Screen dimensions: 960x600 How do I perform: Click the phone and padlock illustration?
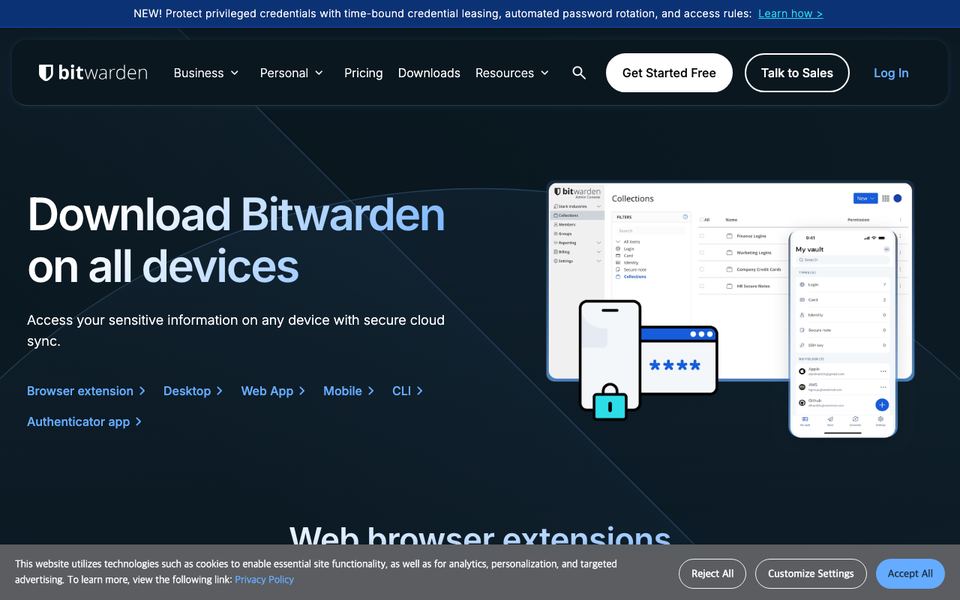point(648,360)
